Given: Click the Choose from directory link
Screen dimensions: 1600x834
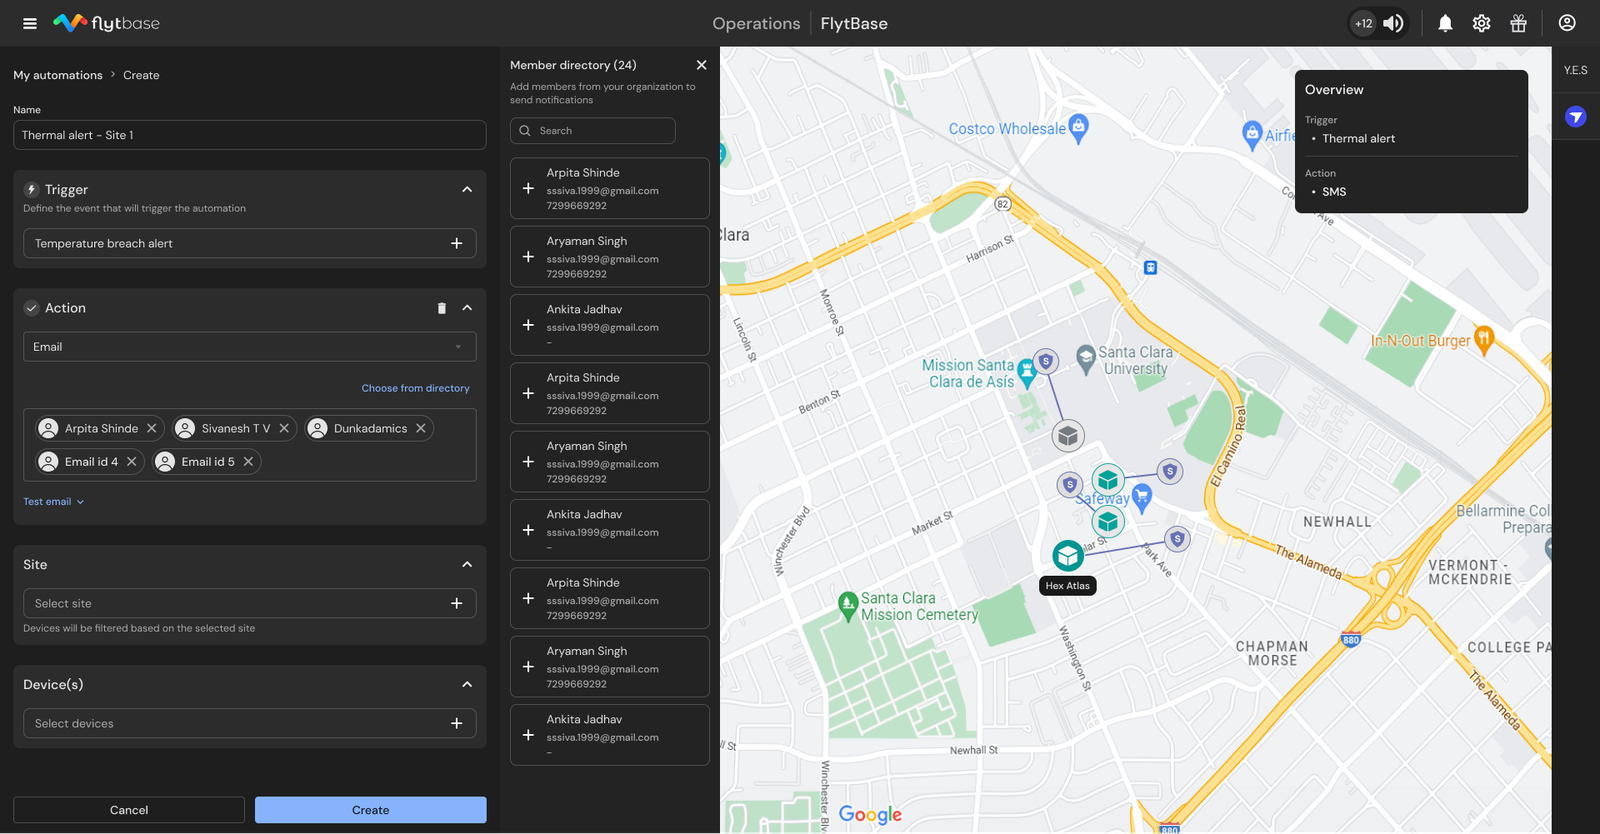Looking at the screenshot, I should (x=415, y=388).
